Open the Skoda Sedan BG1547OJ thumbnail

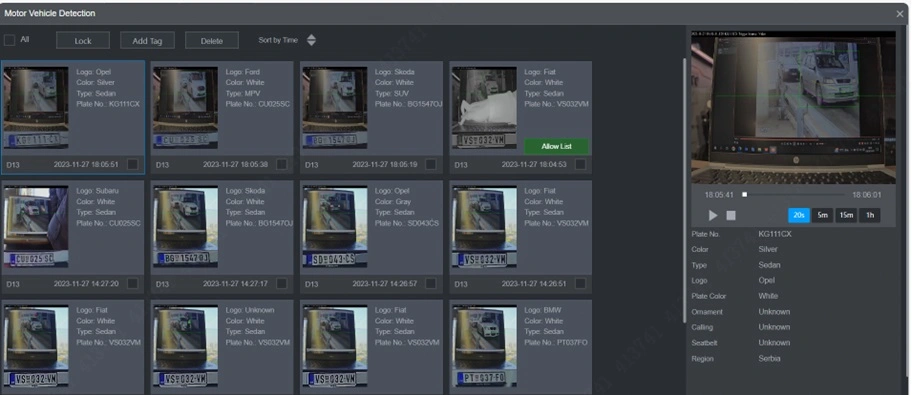tap(186, 227)
